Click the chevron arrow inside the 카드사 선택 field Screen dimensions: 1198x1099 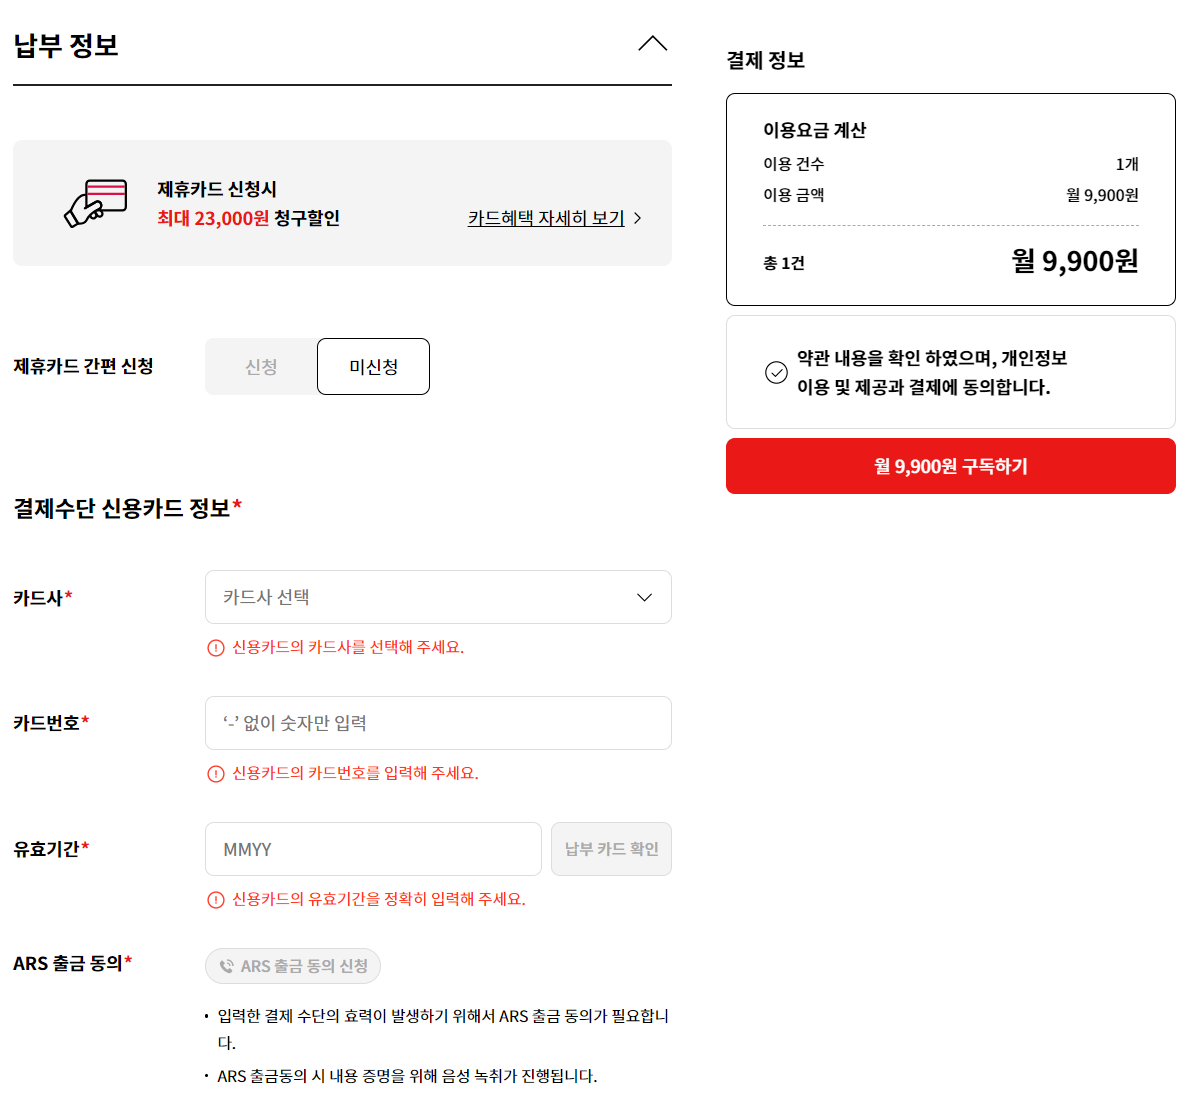coord(644,597)
